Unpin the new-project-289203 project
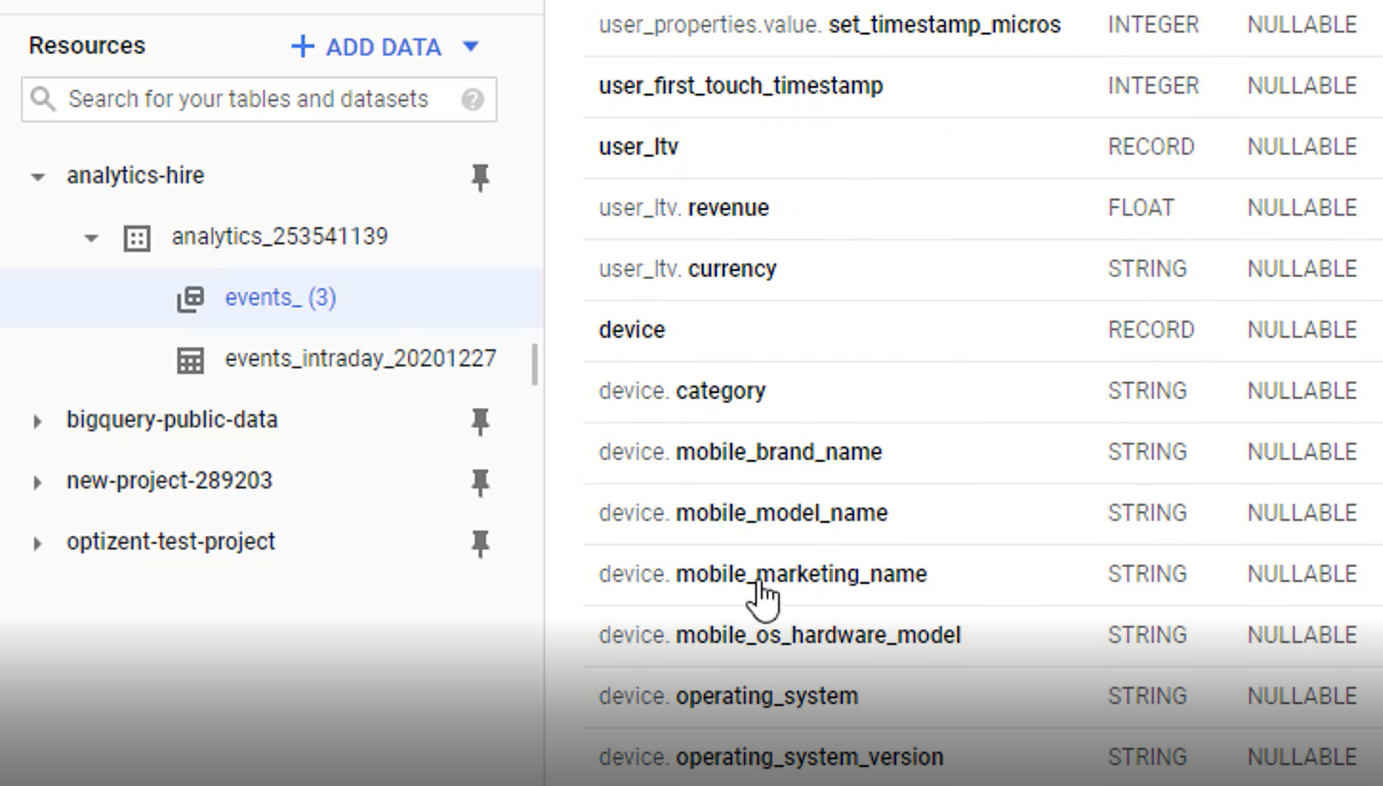This screenshot has height=786, width=1383. pyautogui.click(x=480, y=482)
